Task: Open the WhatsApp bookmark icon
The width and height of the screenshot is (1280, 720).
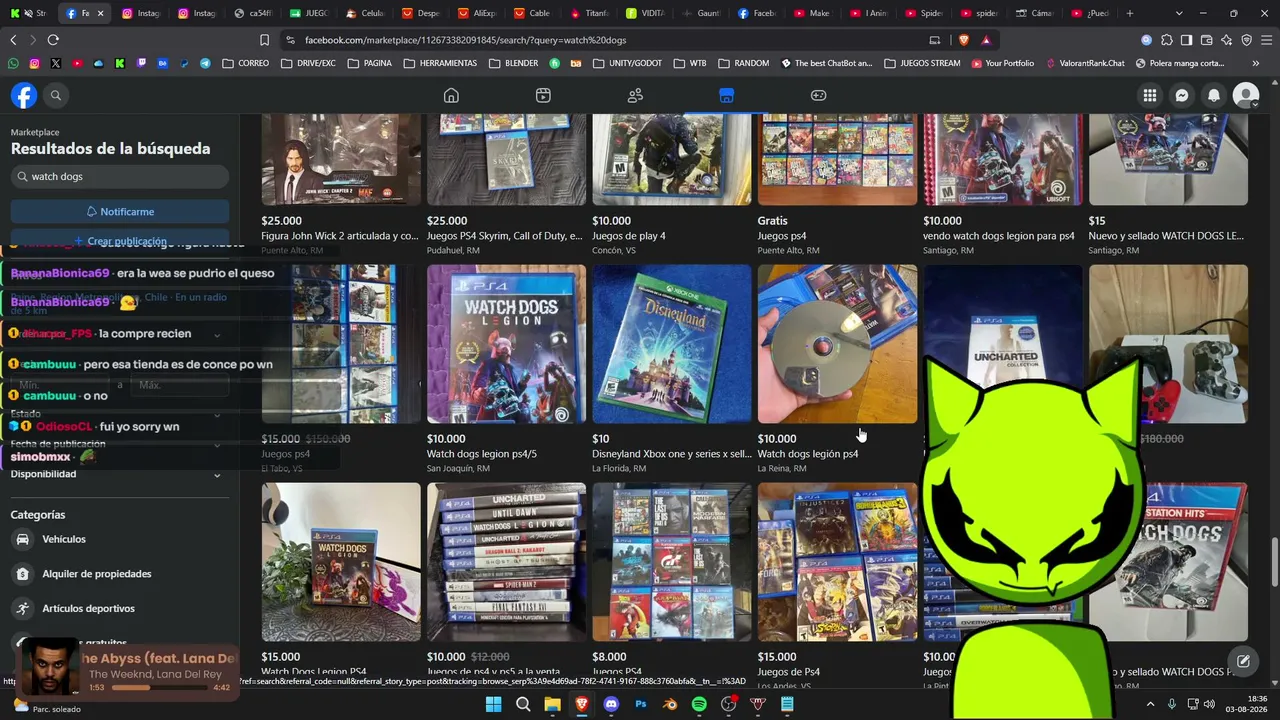Action: 13,63
